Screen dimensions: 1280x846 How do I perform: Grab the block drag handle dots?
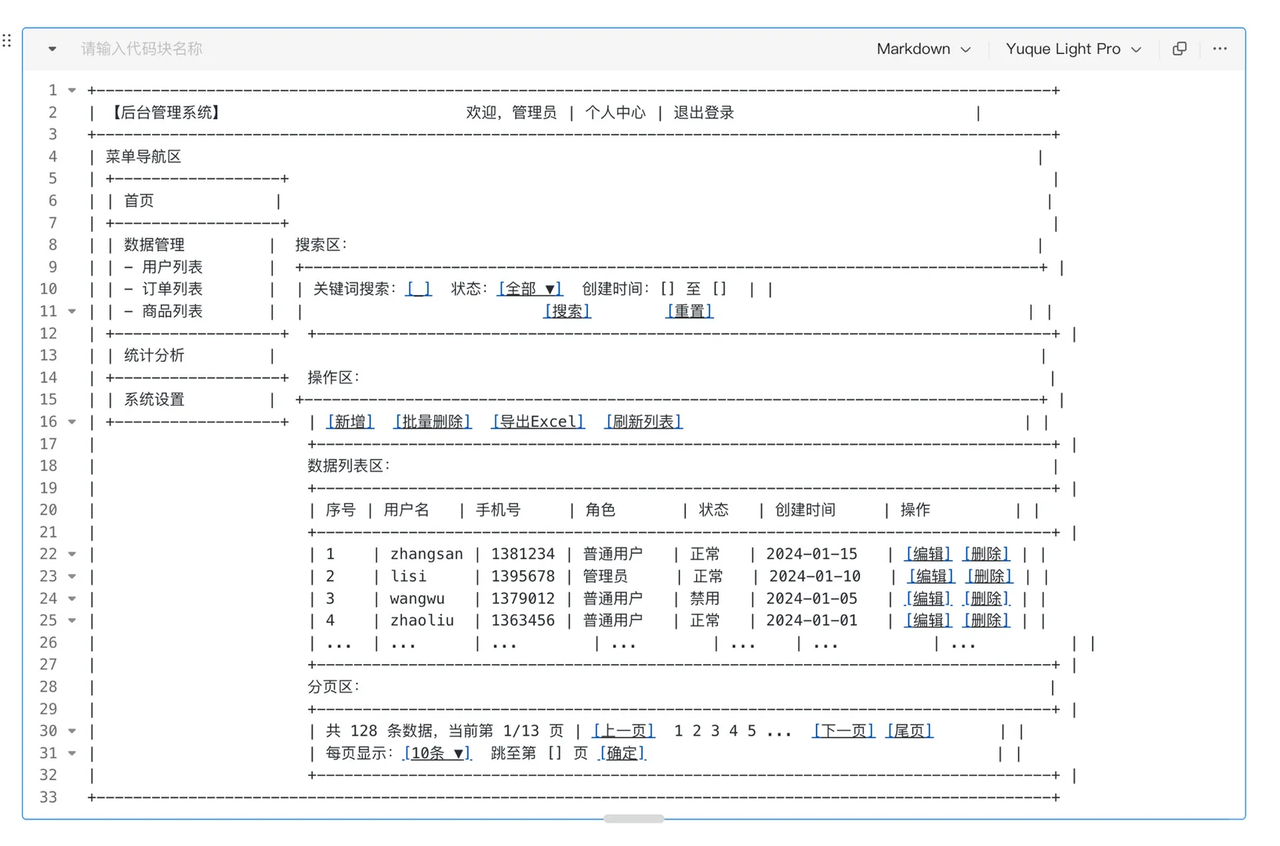(x=7, y=41)
